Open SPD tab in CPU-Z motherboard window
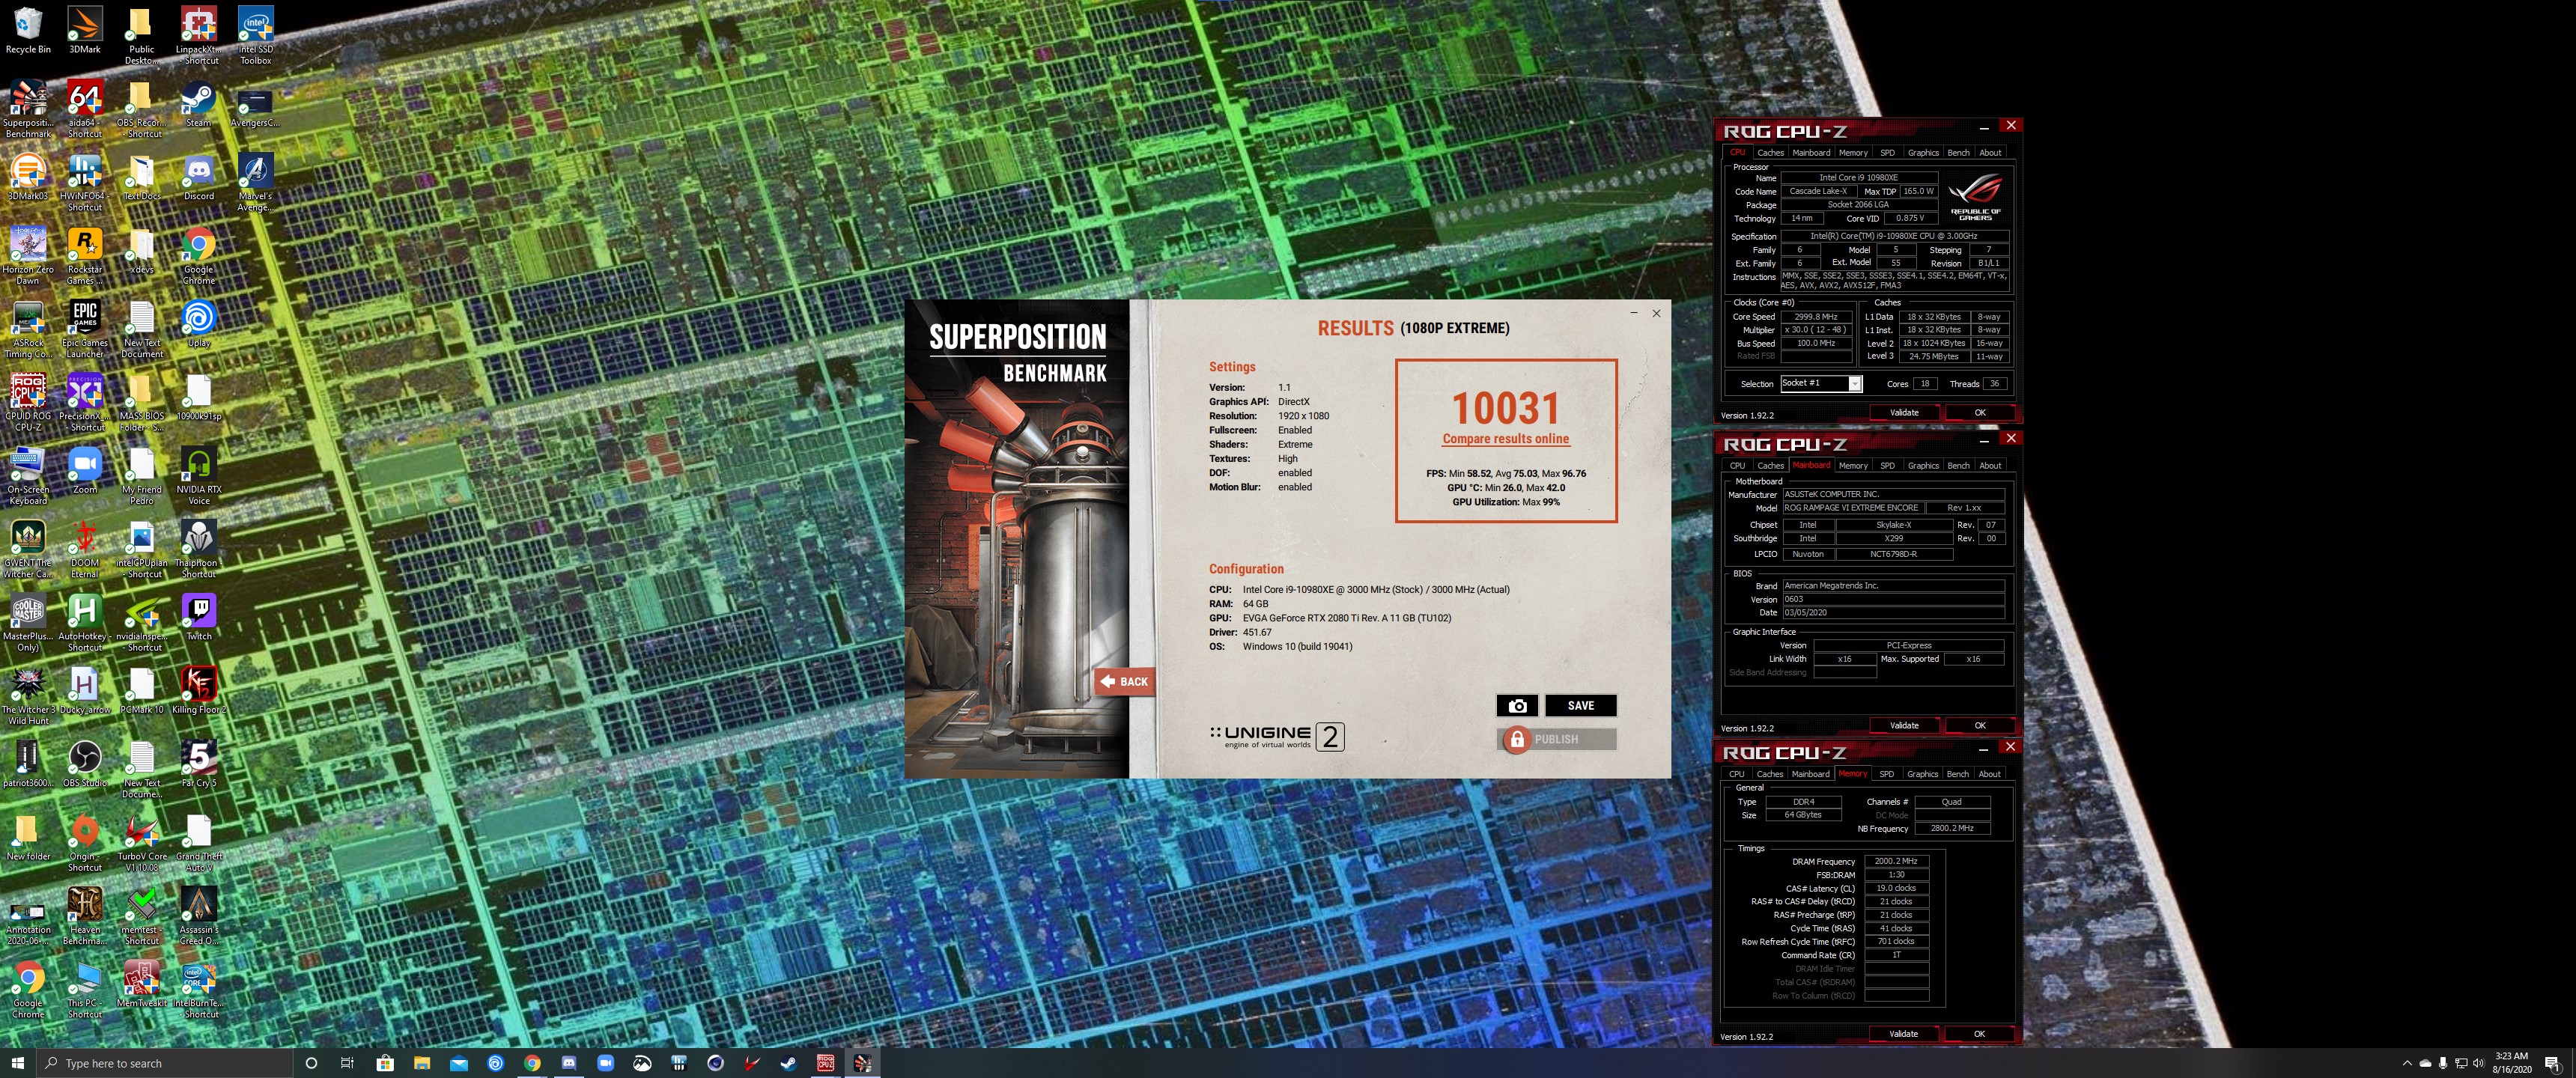The image size is (2576, 1078). point(1887,466)
